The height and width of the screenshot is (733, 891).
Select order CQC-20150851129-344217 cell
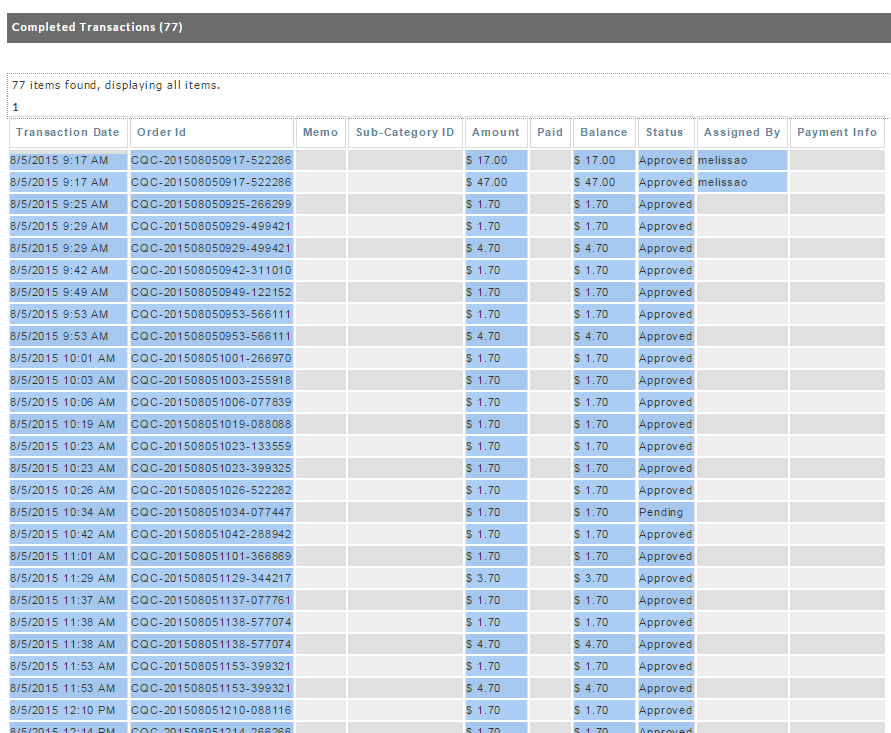click(211, 578)
